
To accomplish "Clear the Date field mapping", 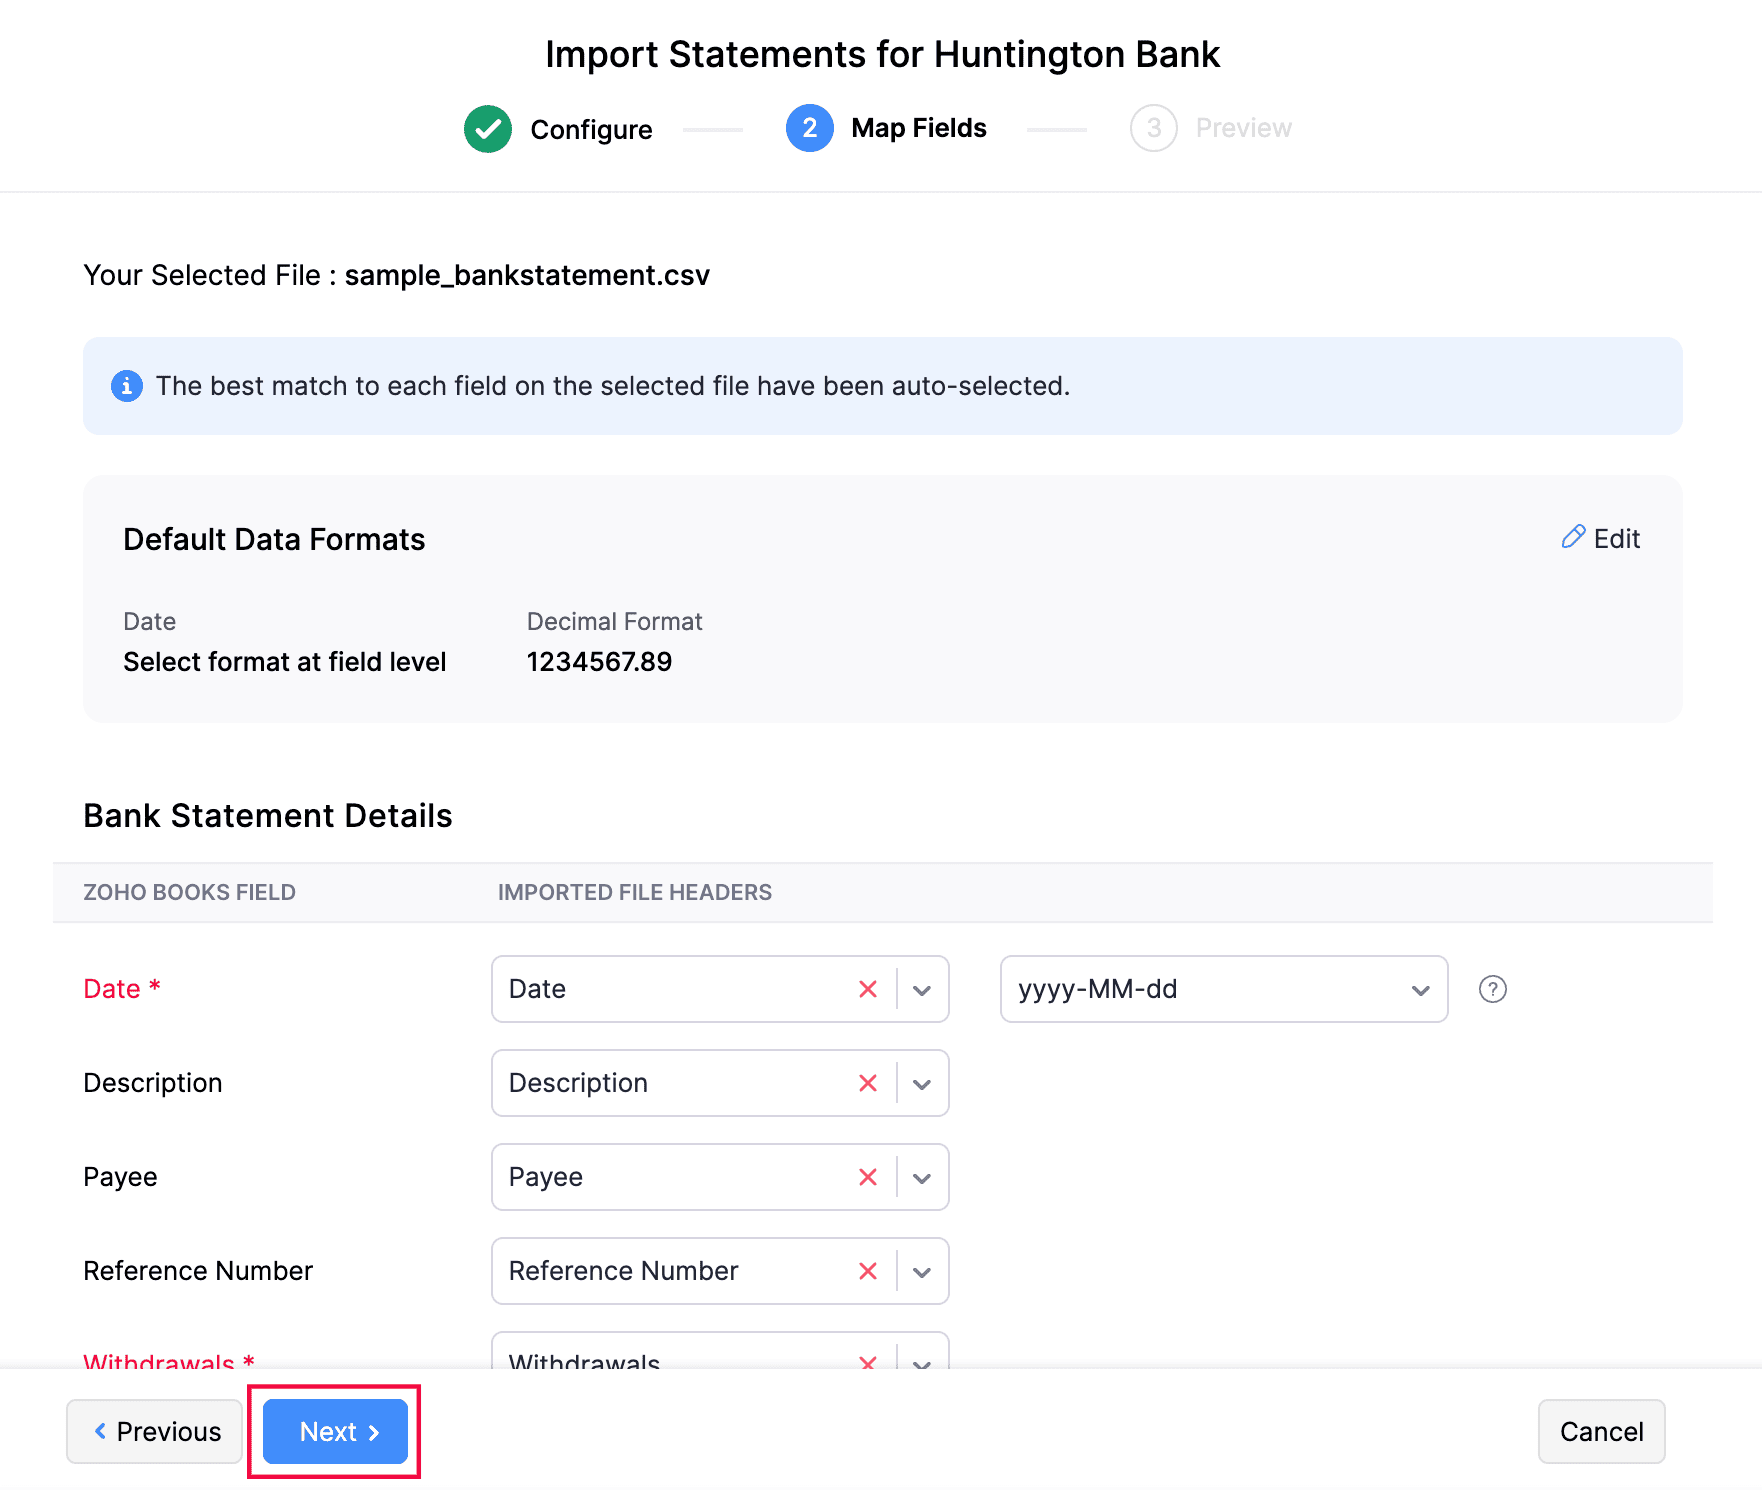I will coord(867,989).
